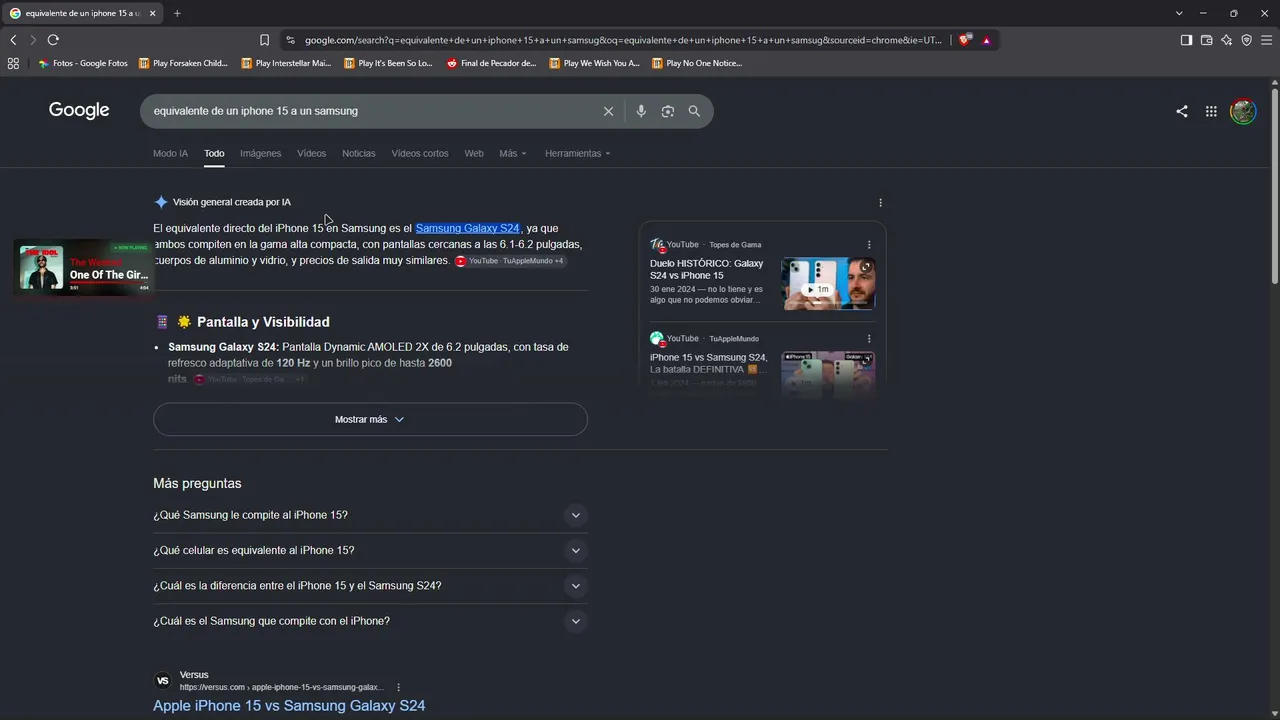Switch to the Vídeos cortos tab
1280x720 pixels.
pos(420,153)
